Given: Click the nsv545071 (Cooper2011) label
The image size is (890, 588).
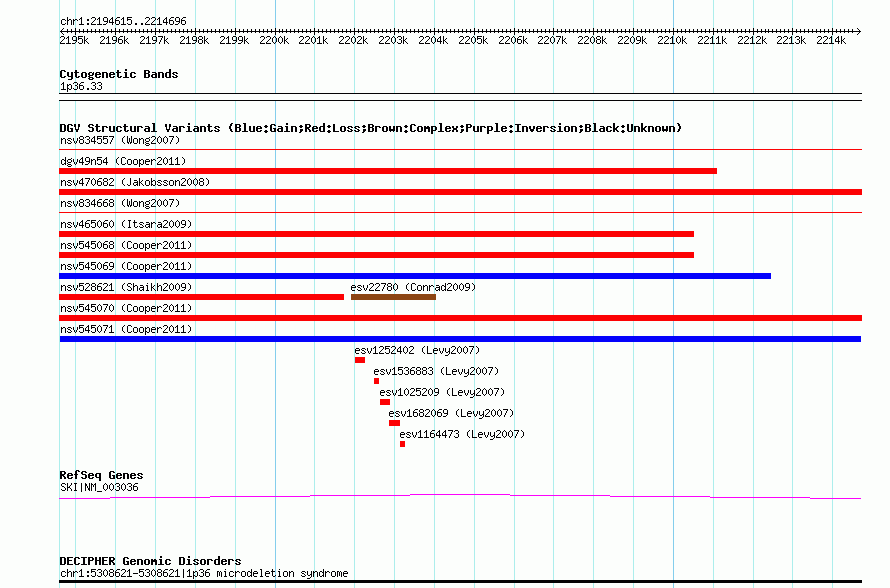Looking at the screenshot, I should click(126, 329).
